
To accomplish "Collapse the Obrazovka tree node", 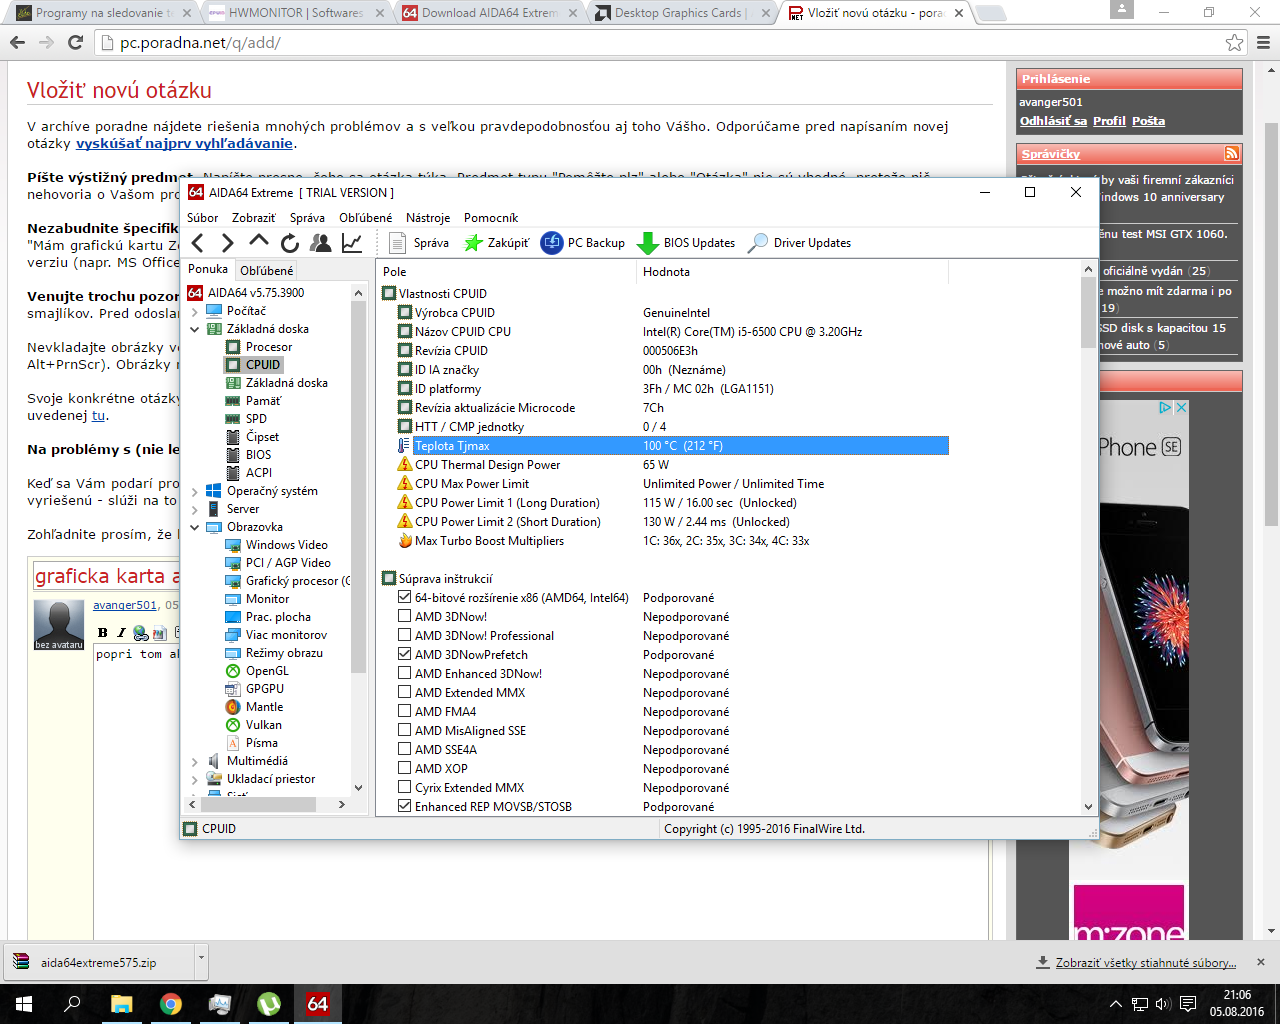I will coord(195,527).
